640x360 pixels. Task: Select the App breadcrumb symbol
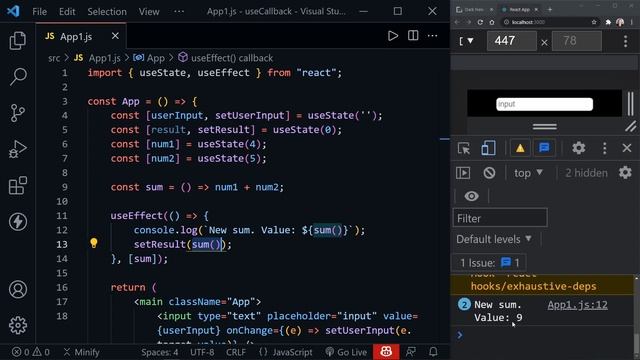click(x=156, y=58)
